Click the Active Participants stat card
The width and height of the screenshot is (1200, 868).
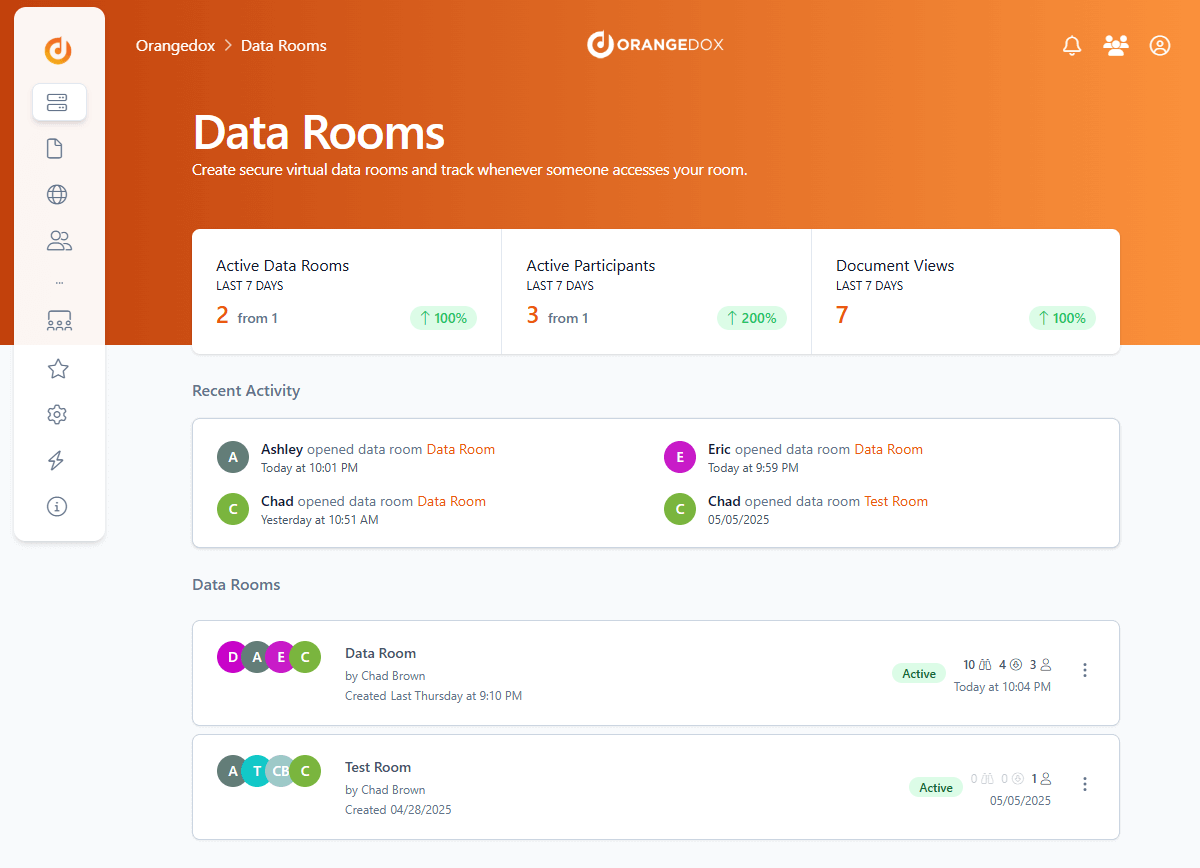[x=656, y=291]
